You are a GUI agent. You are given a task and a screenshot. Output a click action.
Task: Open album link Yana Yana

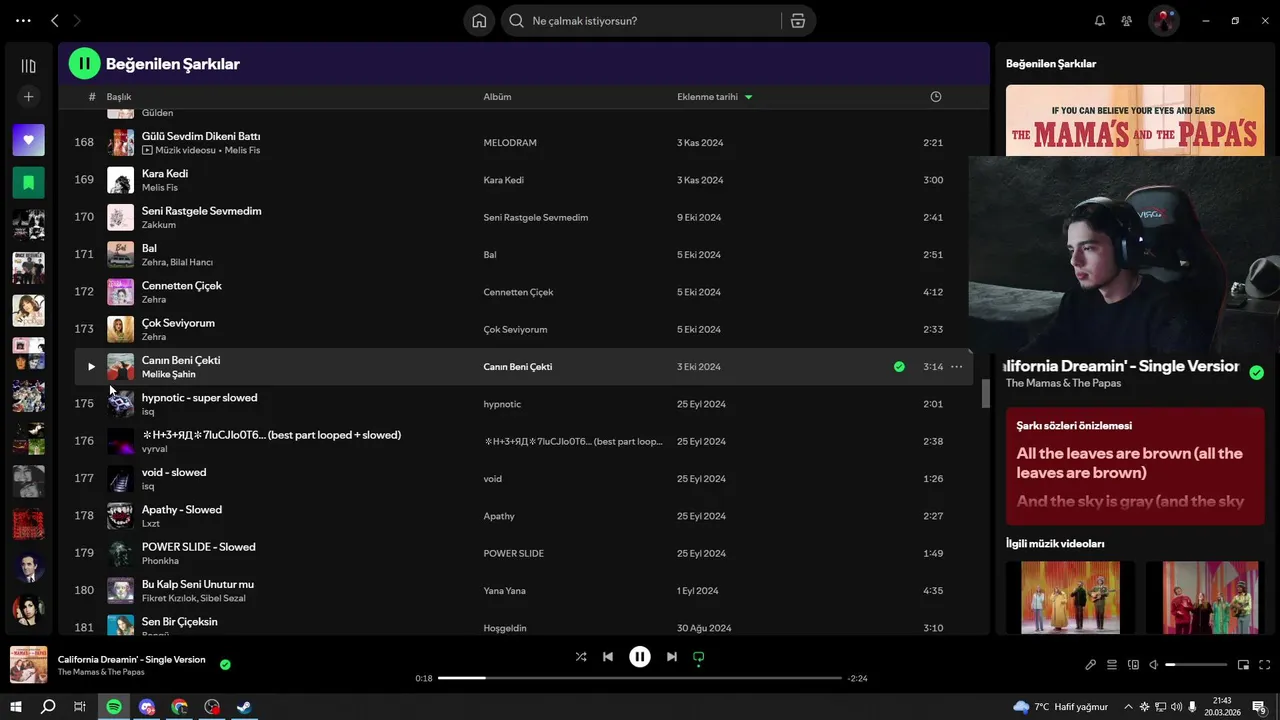504,591
